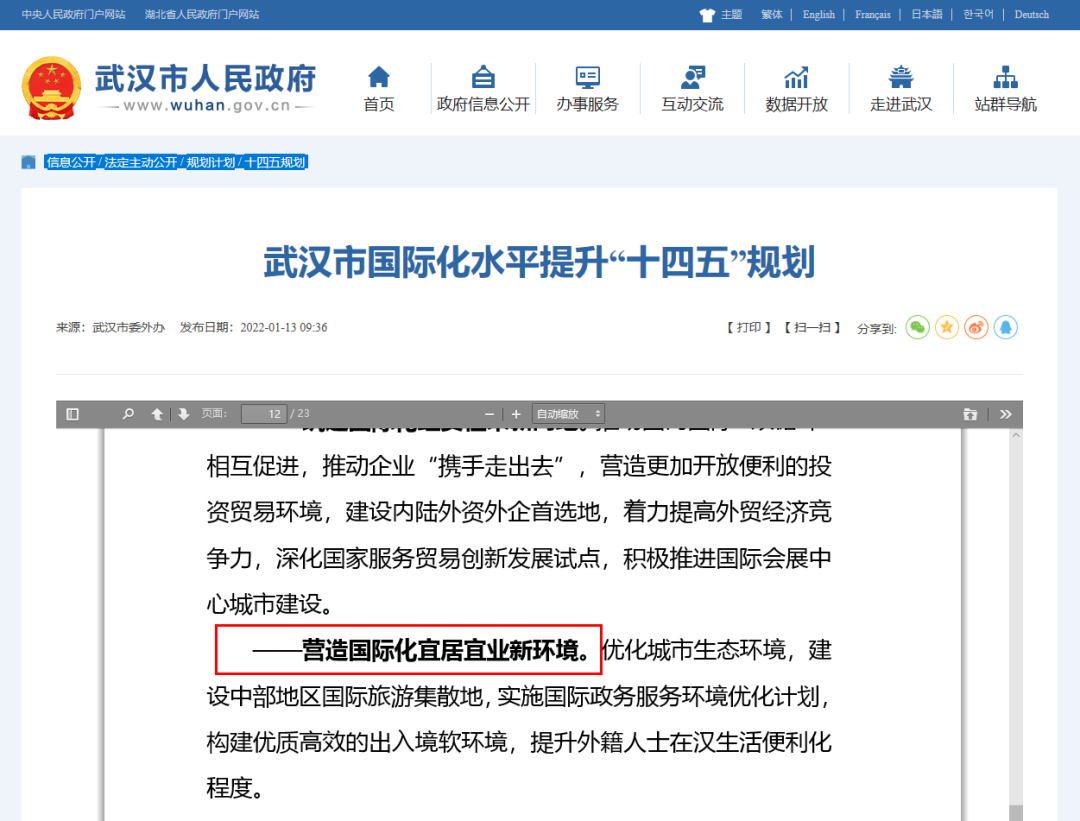The height and width of the screenshot is (821, 1080).
Task: Zoom out the PDF document
Action: [x=489, y=414]
